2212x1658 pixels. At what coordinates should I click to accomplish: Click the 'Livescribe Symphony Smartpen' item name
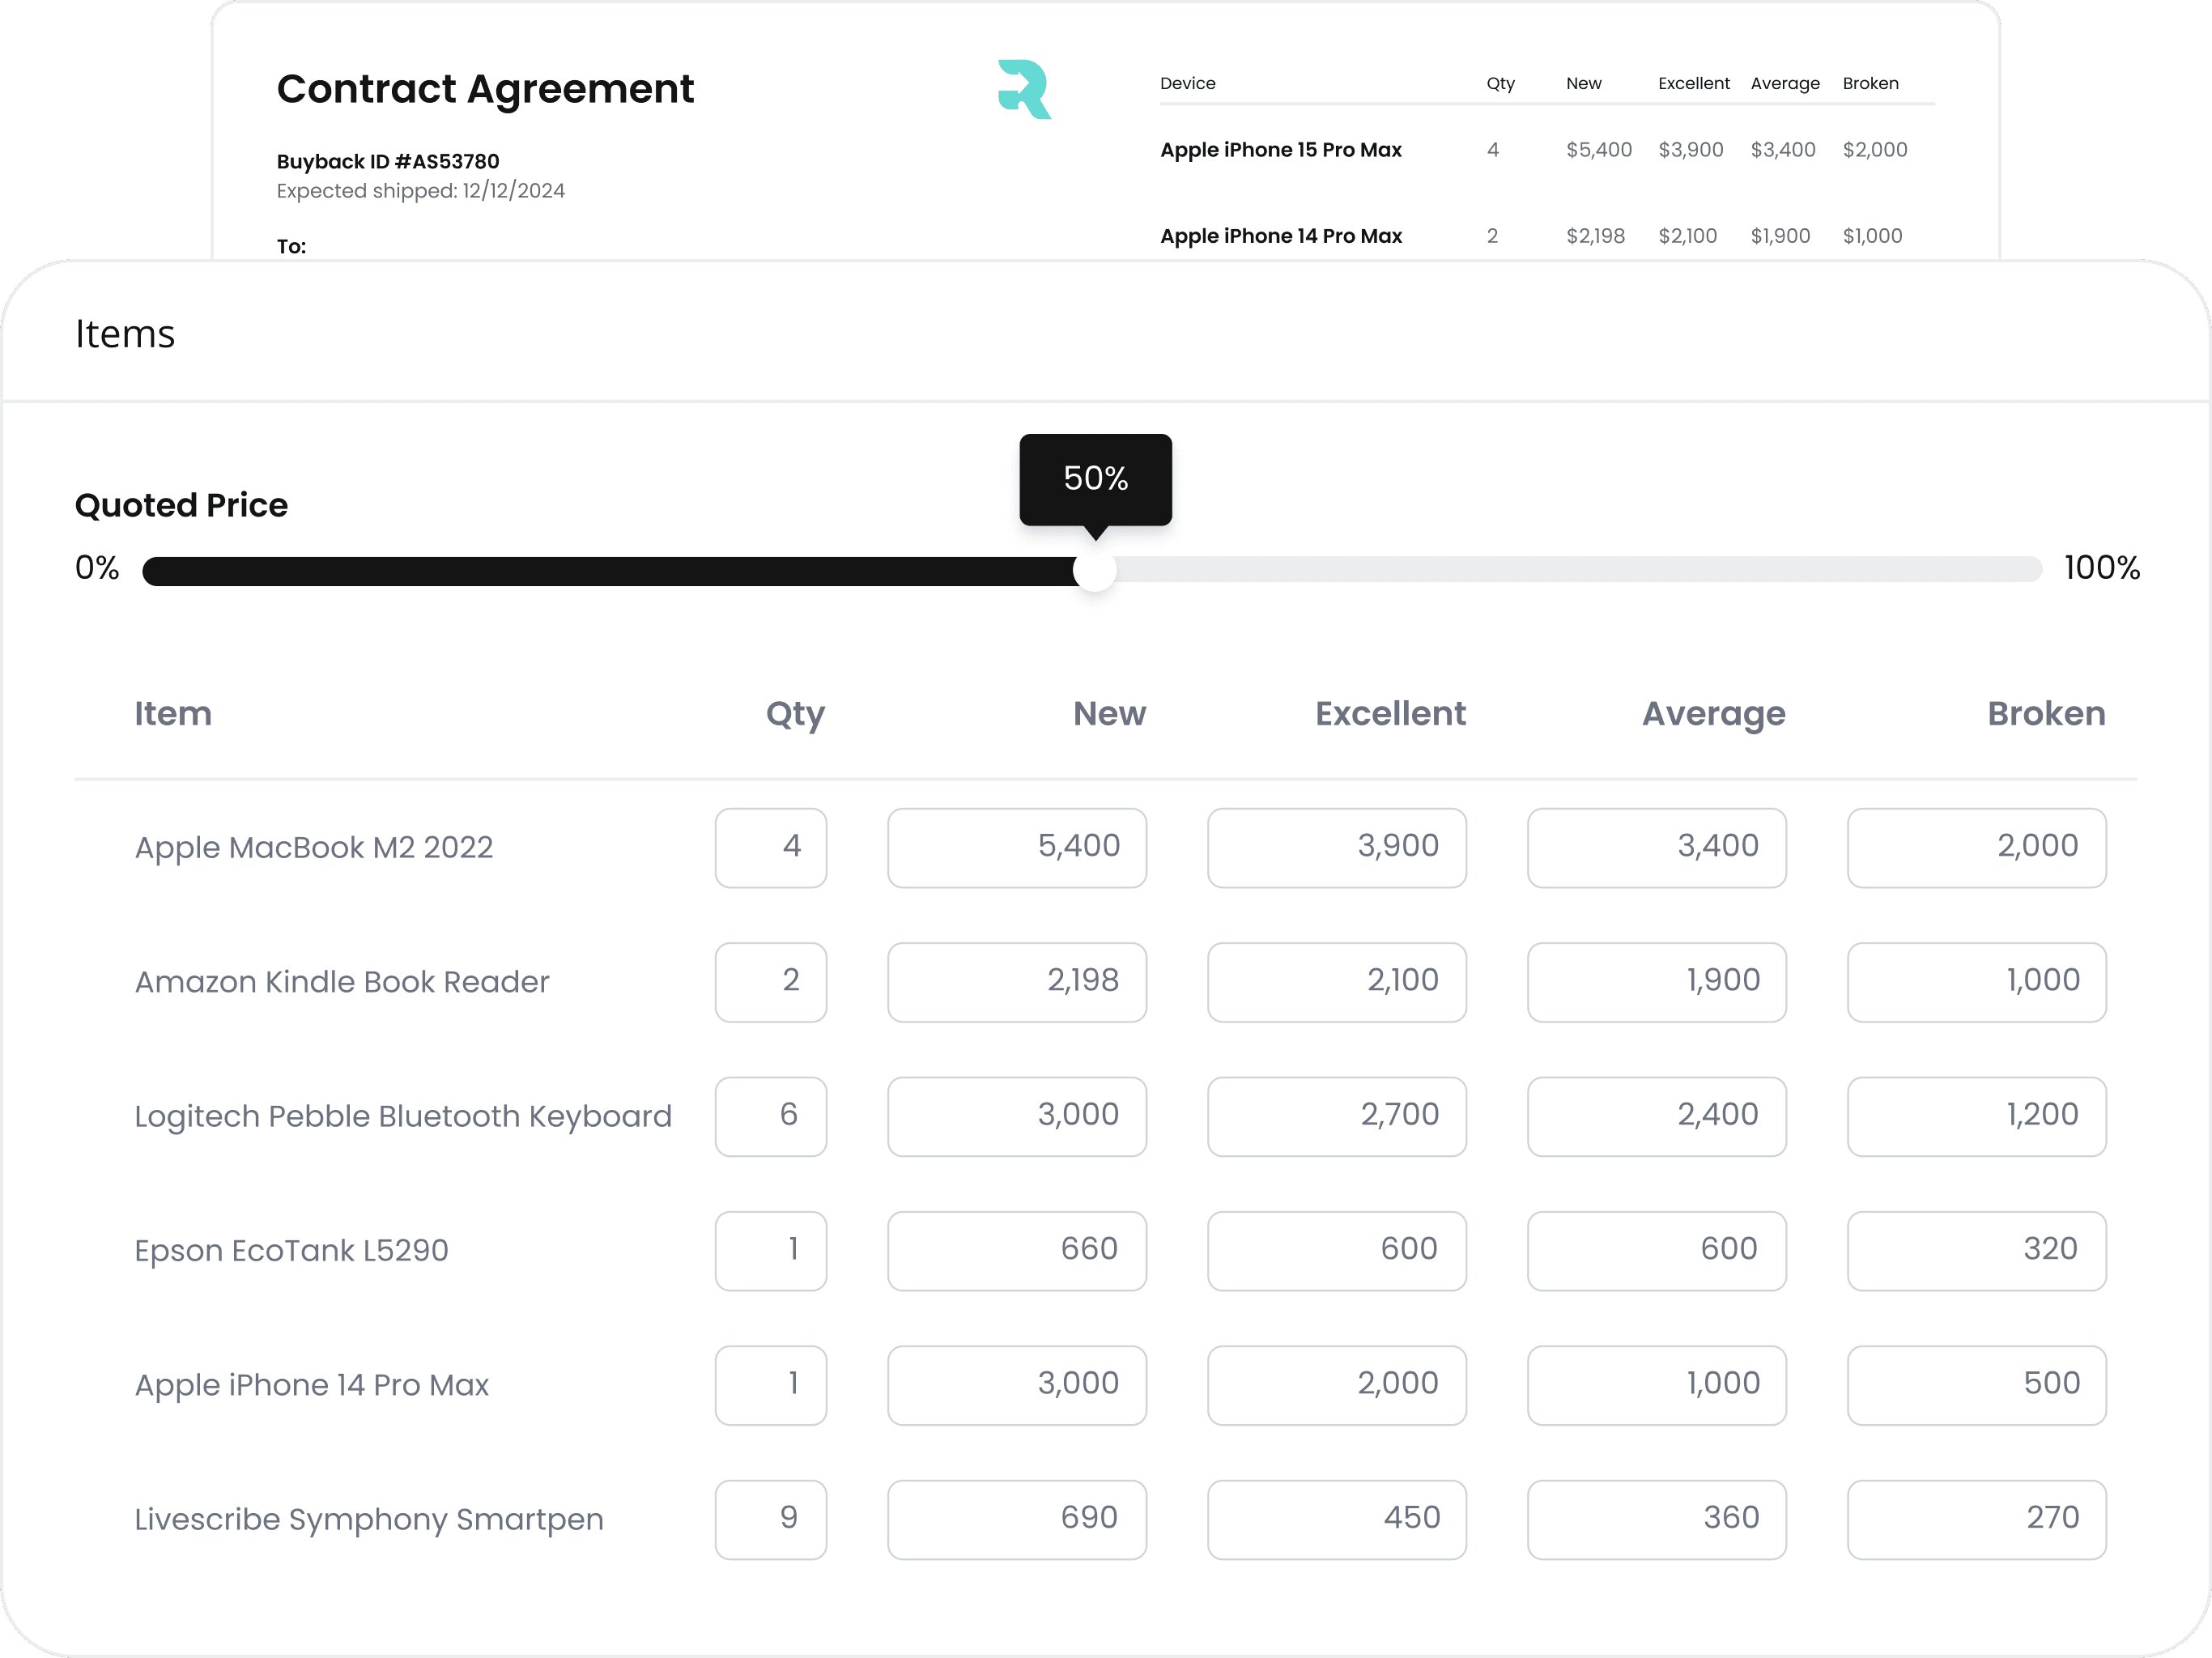[369, 1520]
